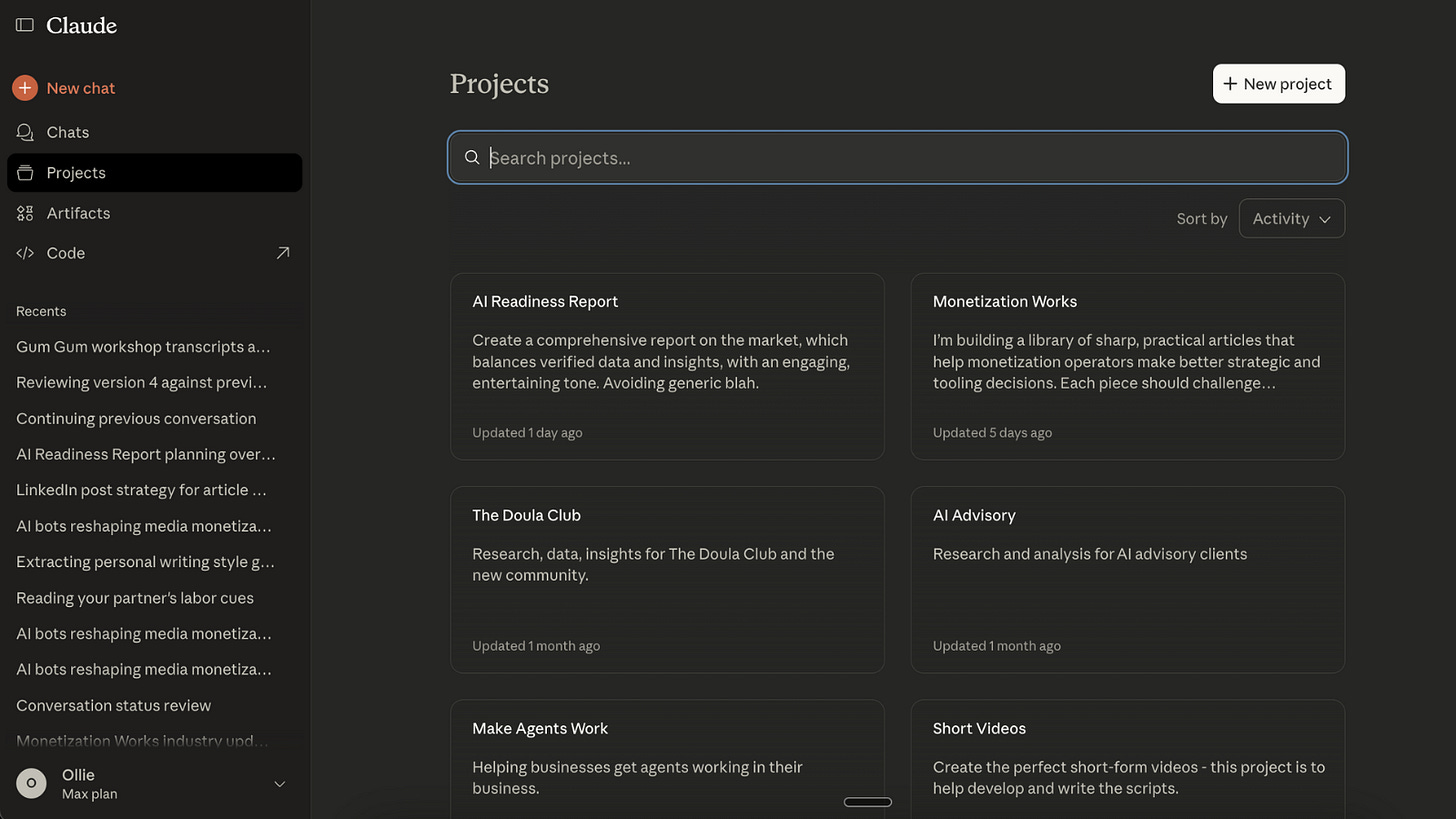Click the Sort by label
The height and width of the screenshot is (819, 1456).
(x=1202, y=218)
